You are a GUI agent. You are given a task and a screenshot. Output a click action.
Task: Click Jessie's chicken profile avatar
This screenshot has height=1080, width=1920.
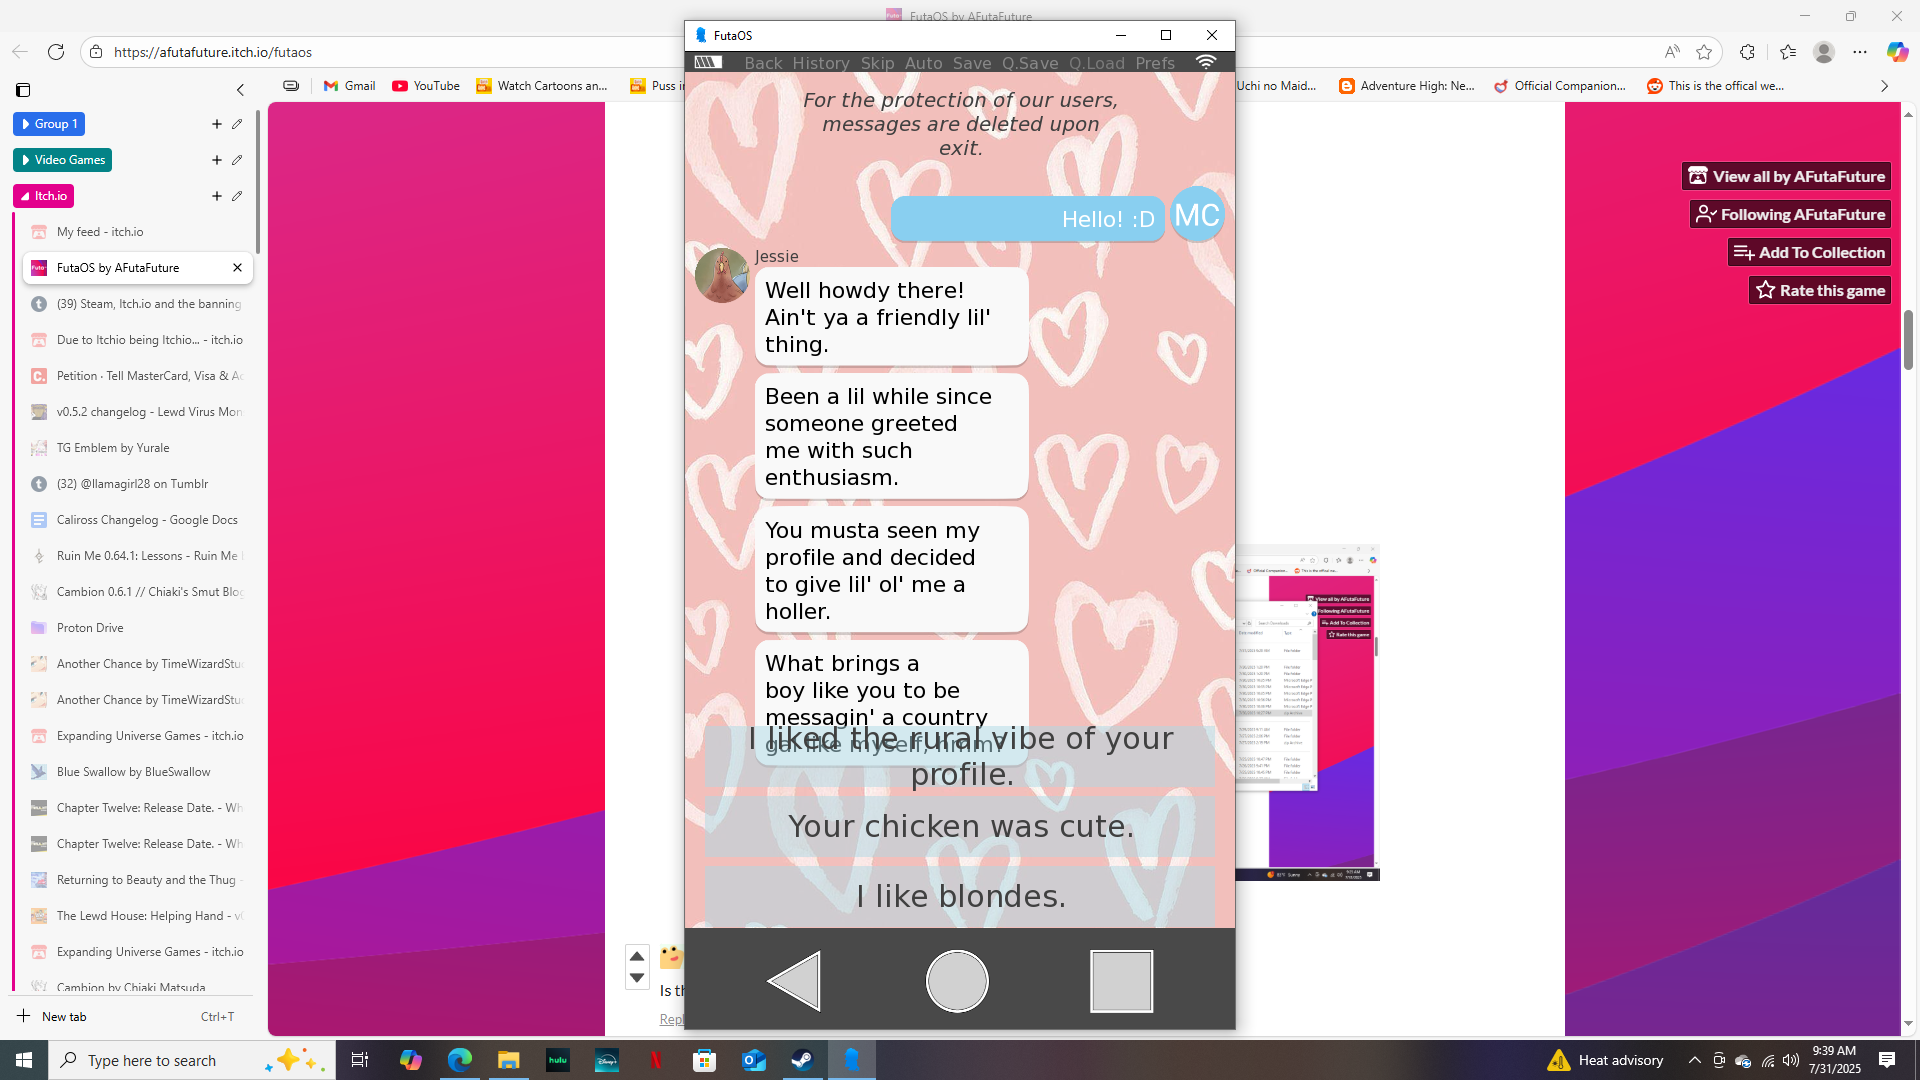point(721,275)
